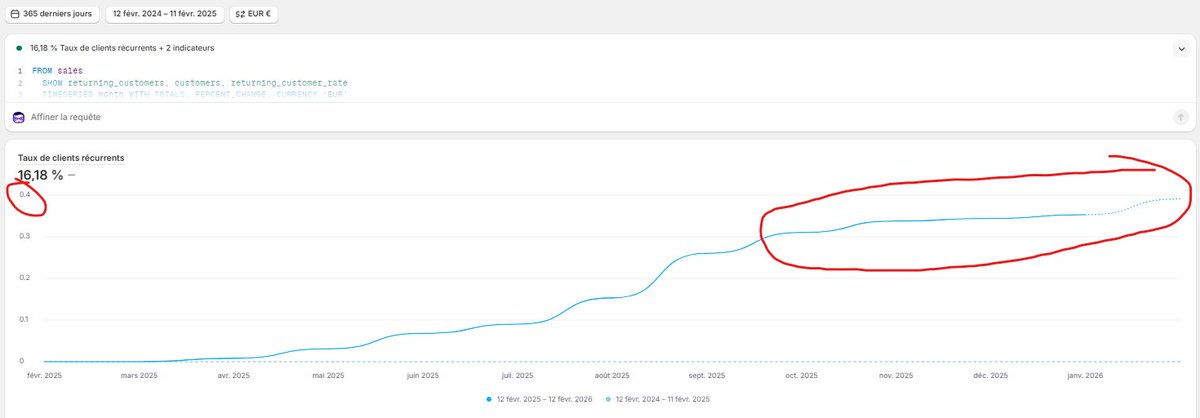Click the déc. 2025 x-axis label

point(990,376)
